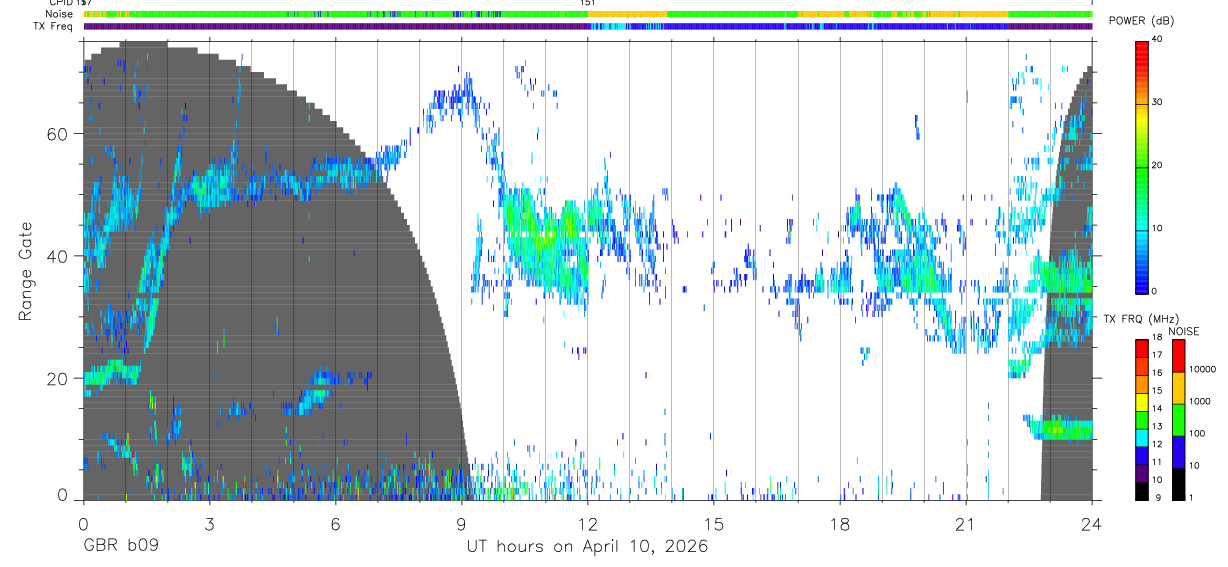This screenshot has height=567, width=1228.
Task: Click the '18' tick on the UT hours axis
Action: [x=839, y=523]
